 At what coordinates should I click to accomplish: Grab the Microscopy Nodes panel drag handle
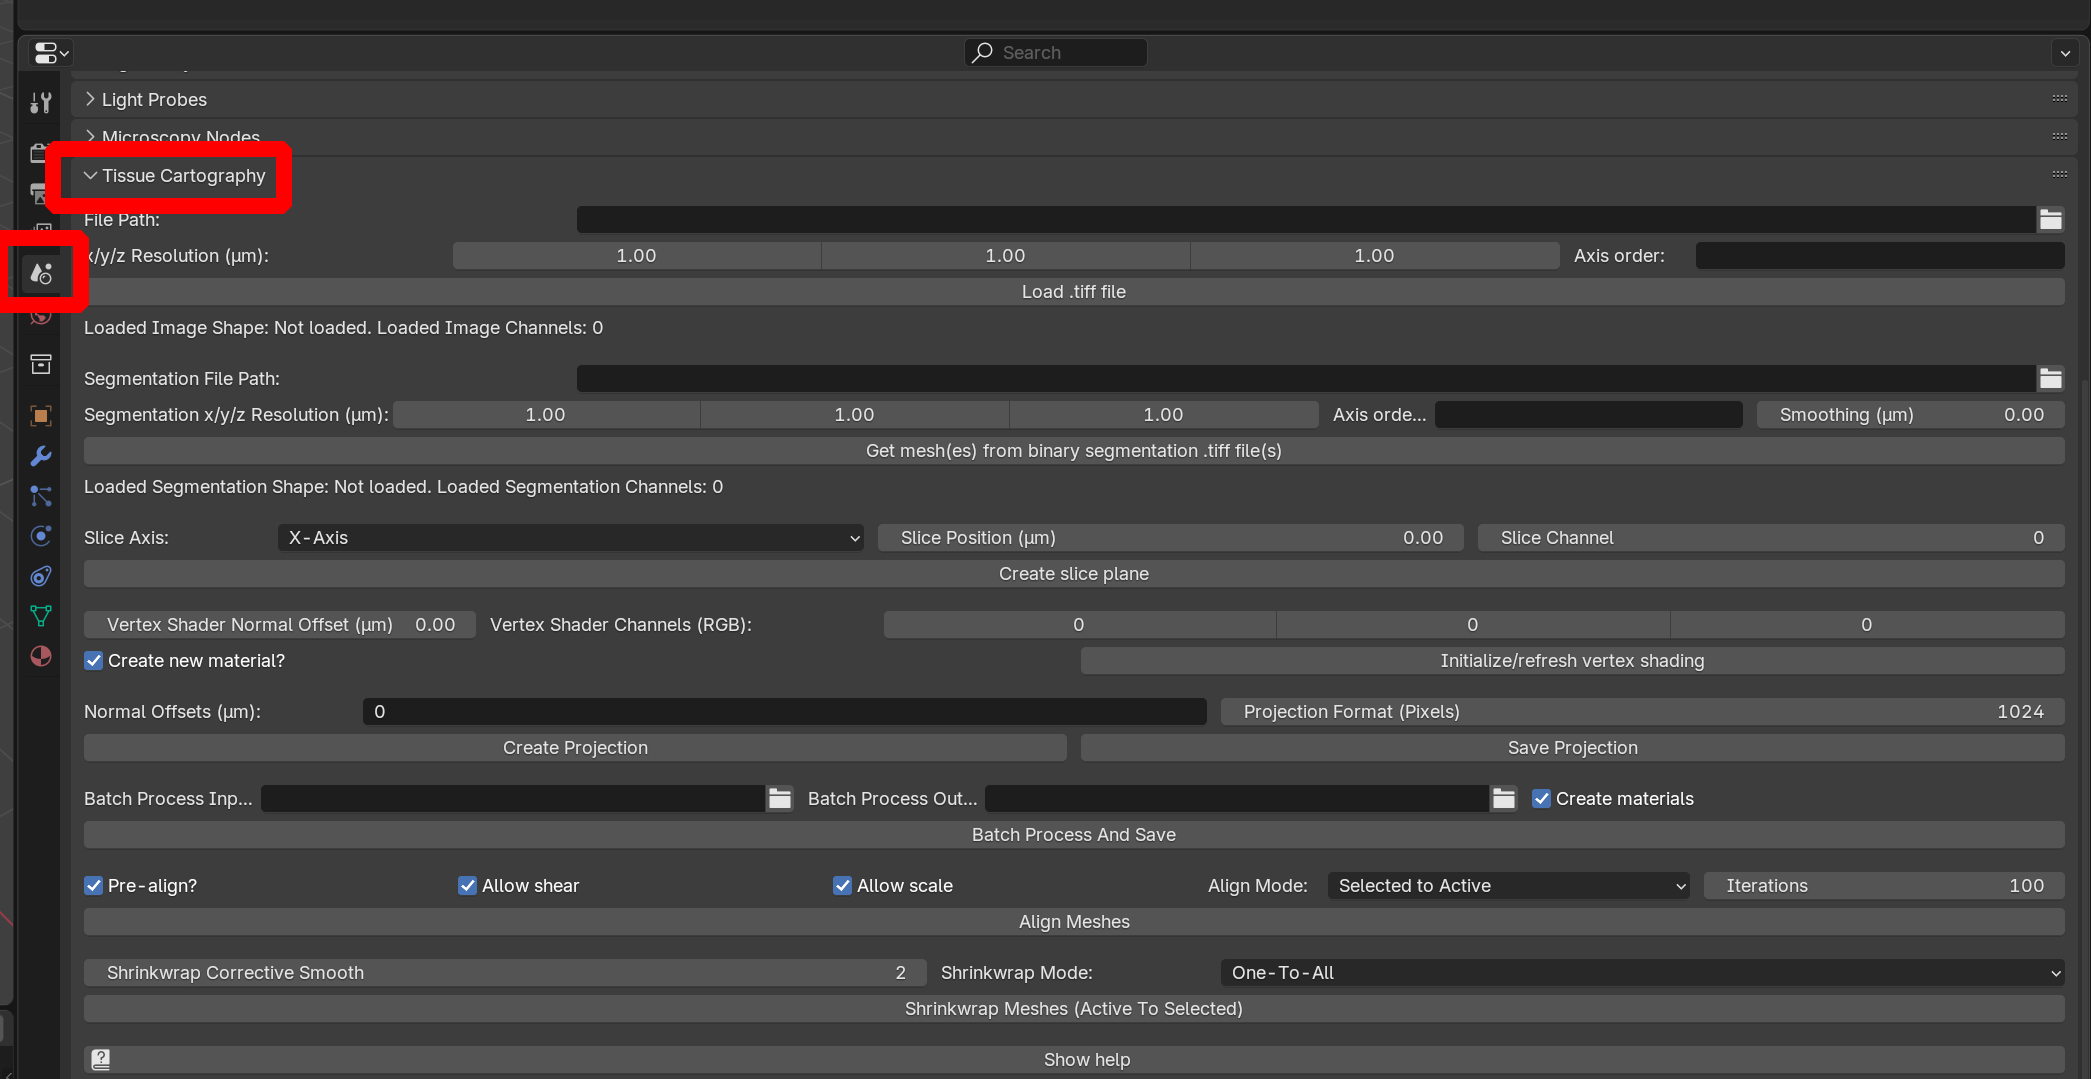pos(2060,136)
